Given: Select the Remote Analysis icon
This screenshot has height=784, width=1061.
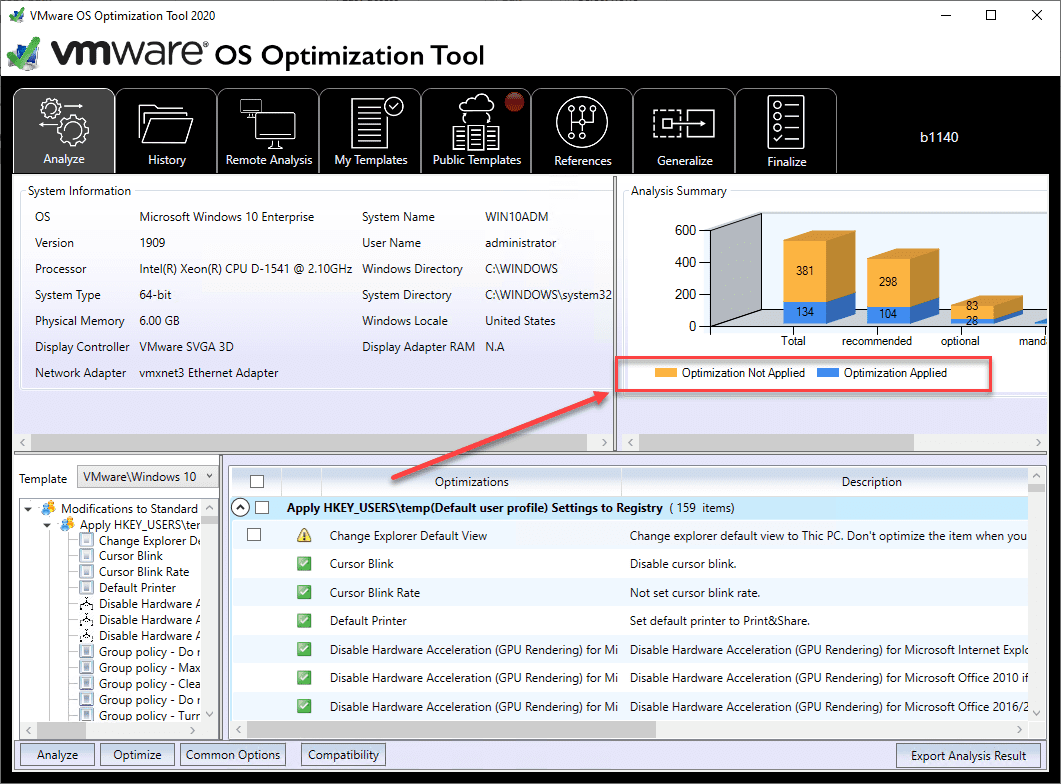Looking at the screenshot, I should (x=268, y=130).
